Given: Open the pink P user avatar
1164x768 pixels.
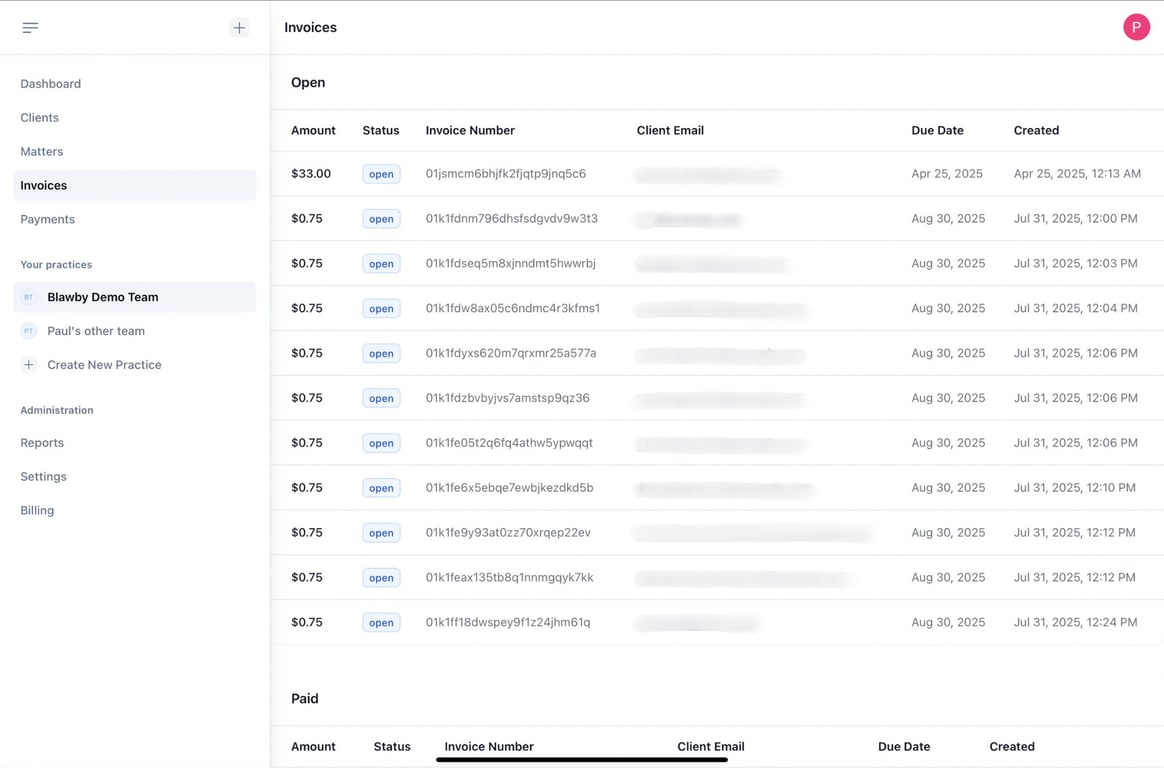Looking at the screenshot, I should (x=1136, y=27).
